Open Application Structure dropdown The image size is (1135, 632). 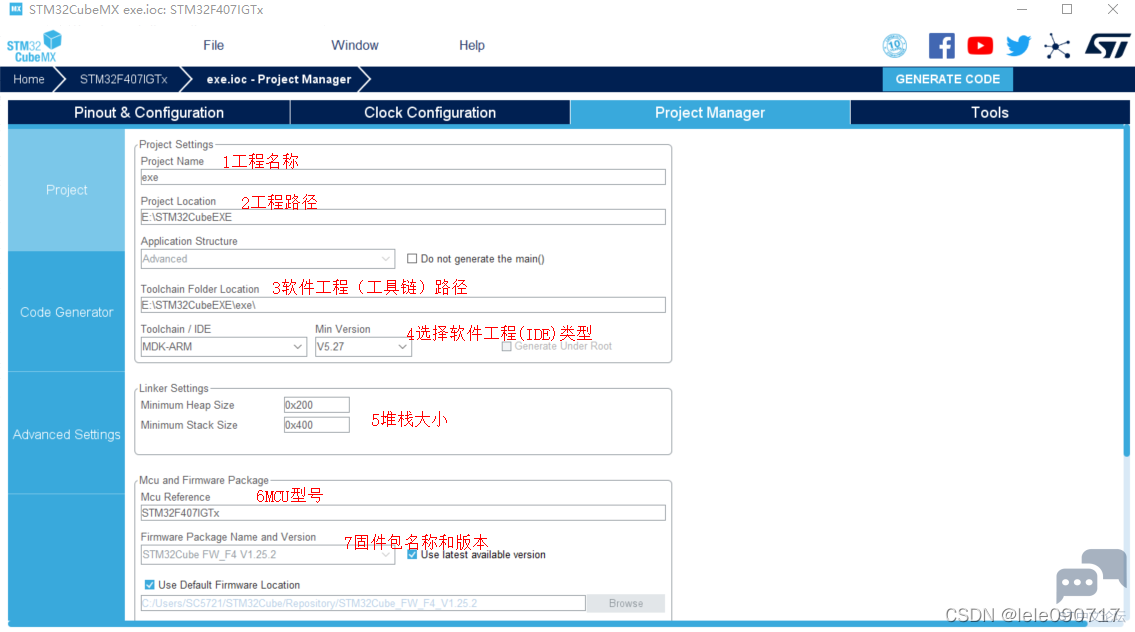(x=267, y=259)
